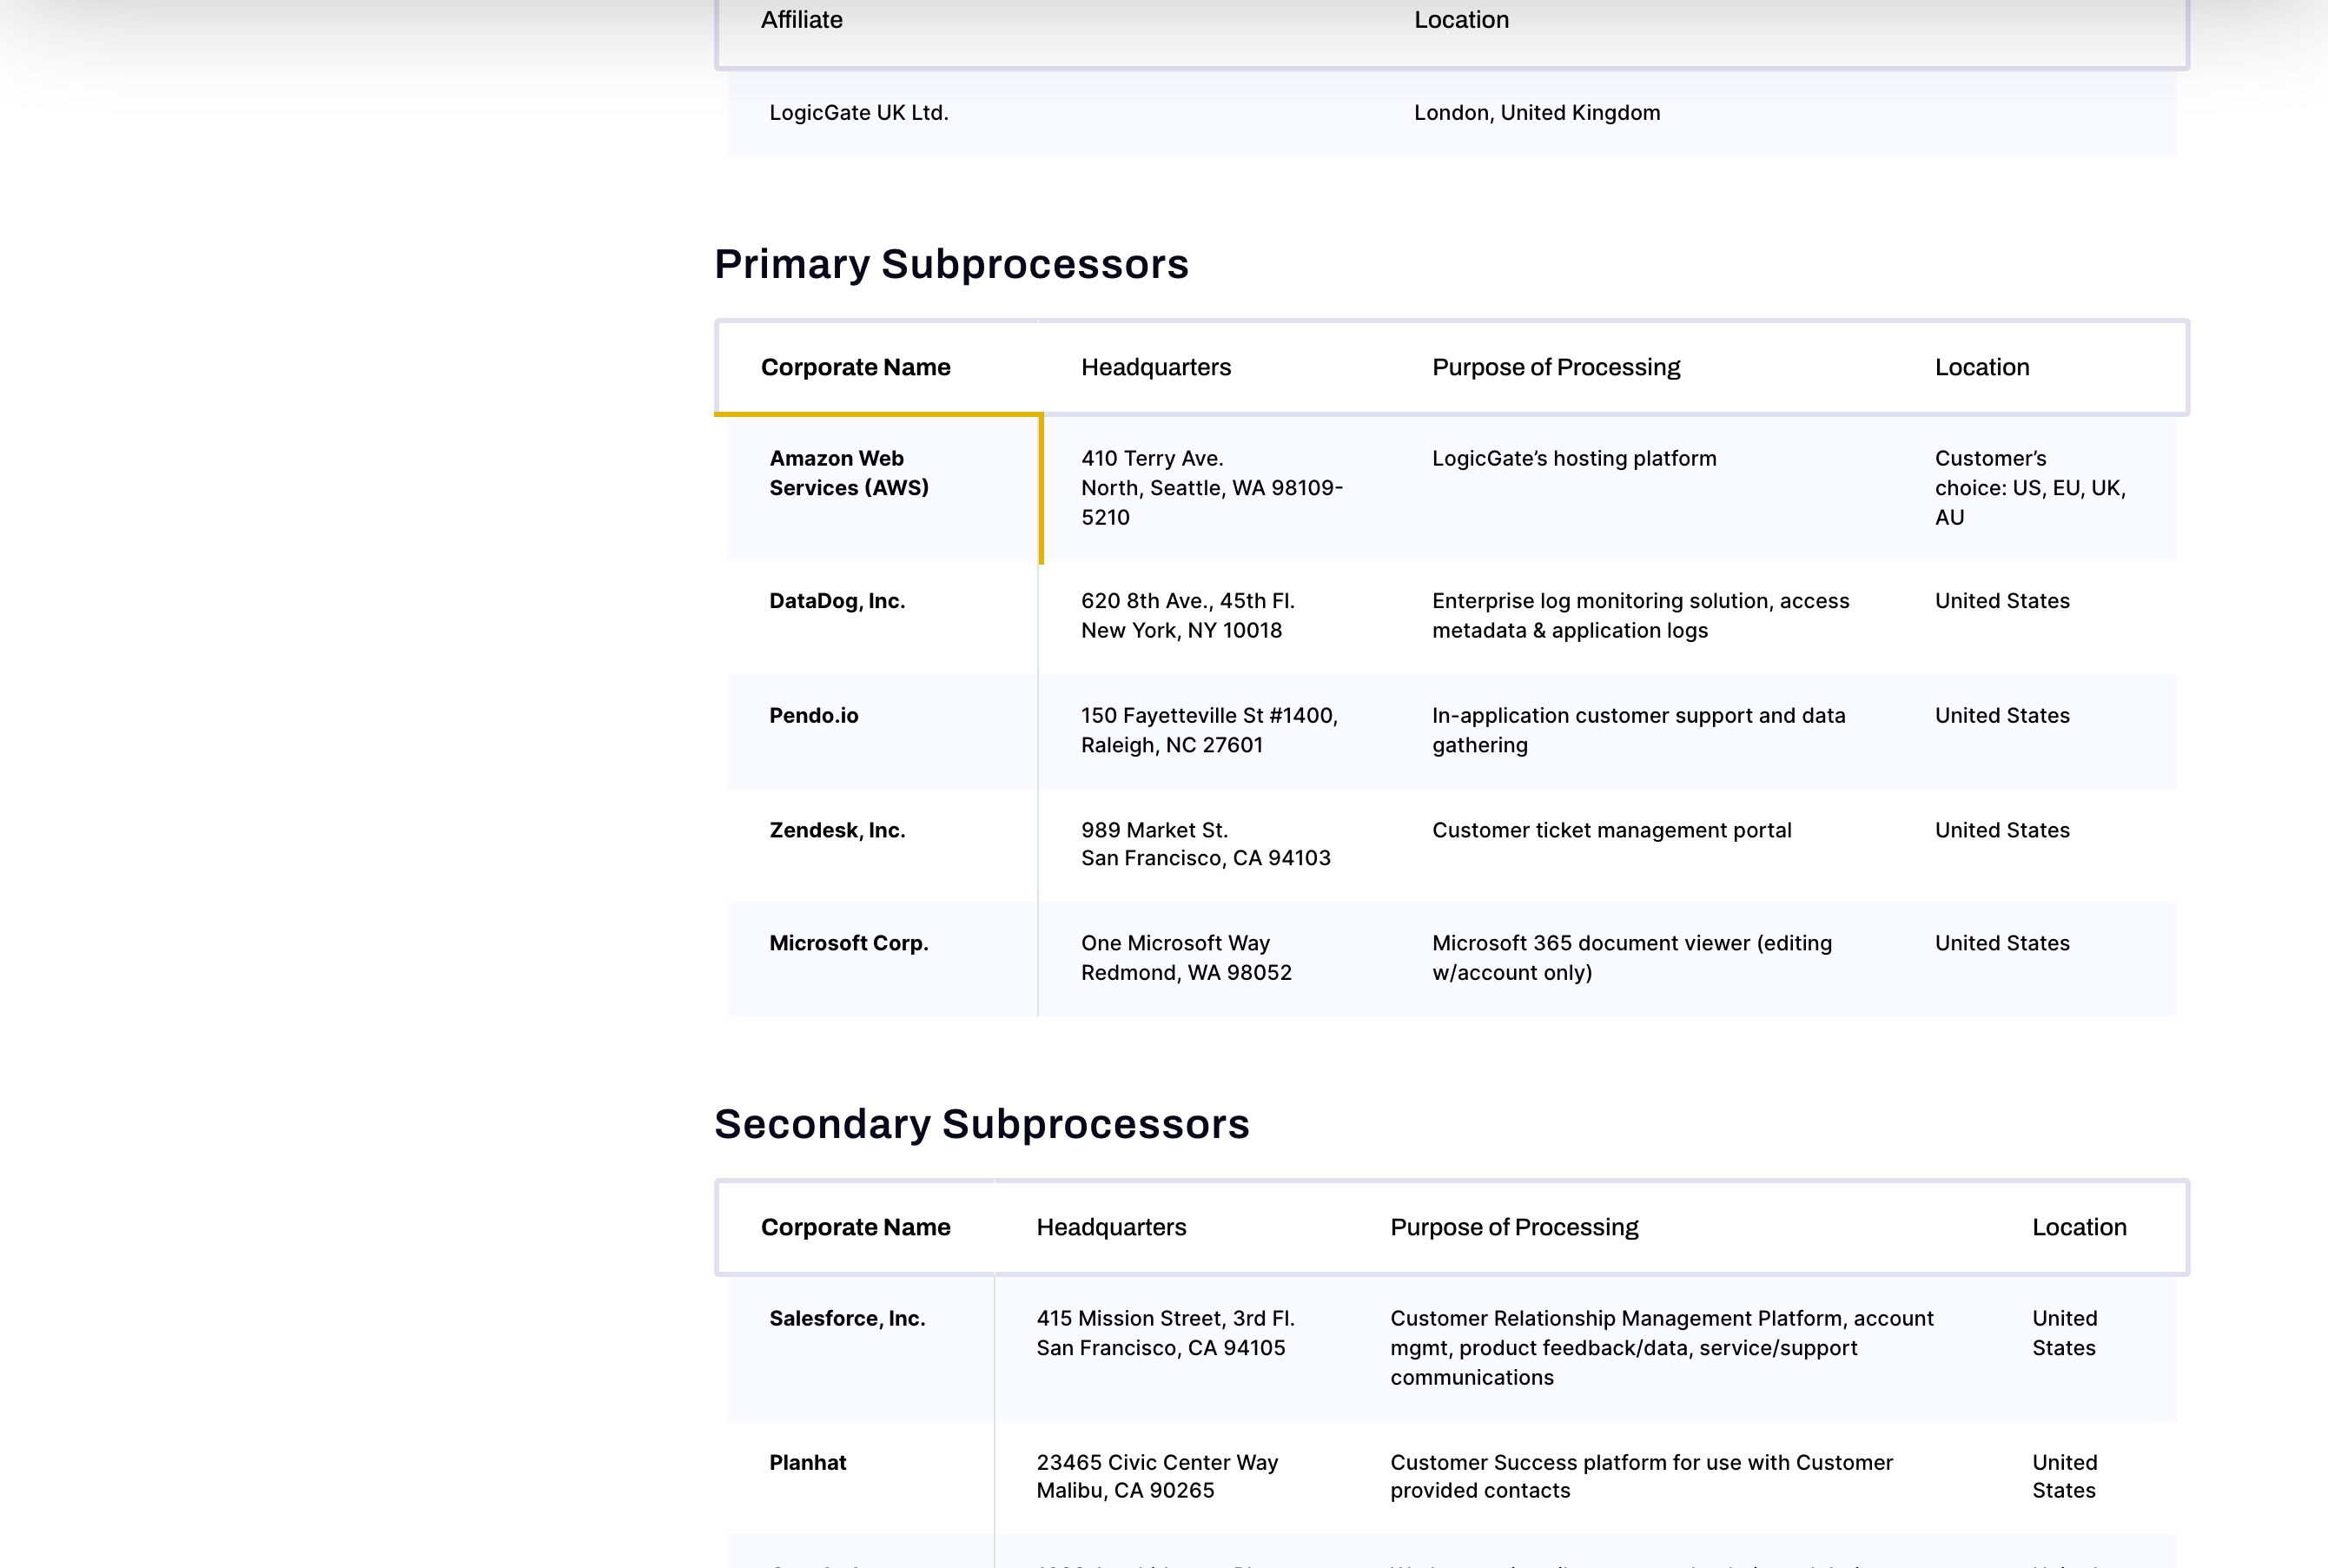The height and width of the screenshot is (1568, 2328).
Task: Click the '410 Terry Ave.' Seattle address
Action: point(1212,488)
